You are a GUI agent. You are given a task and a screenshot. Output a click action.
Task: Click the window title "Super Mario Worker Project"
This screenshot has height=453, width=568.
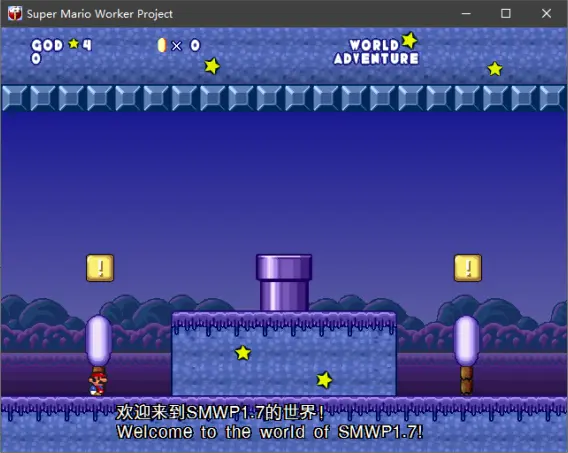click(x=100, y=14)
